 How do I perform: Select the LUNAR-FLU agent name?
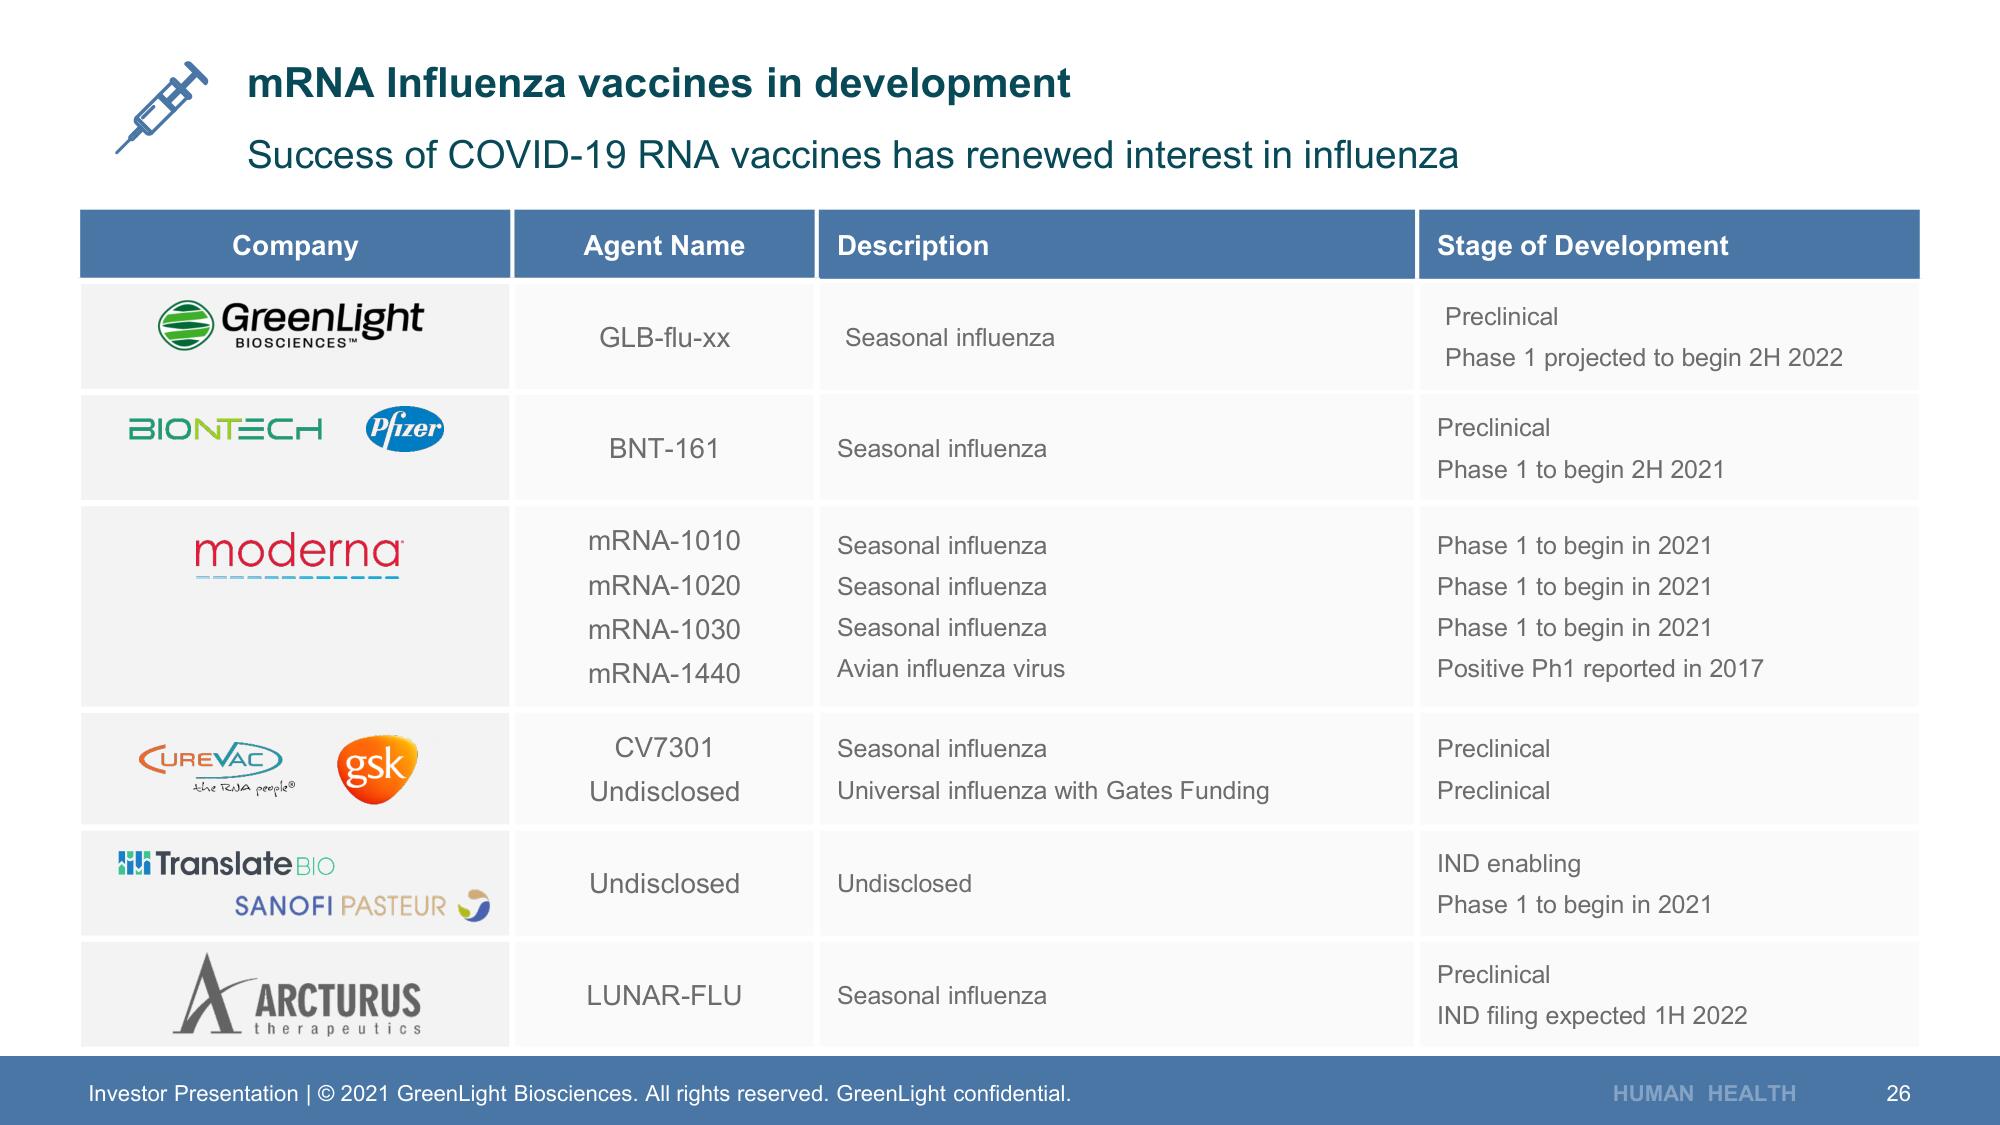664,996
